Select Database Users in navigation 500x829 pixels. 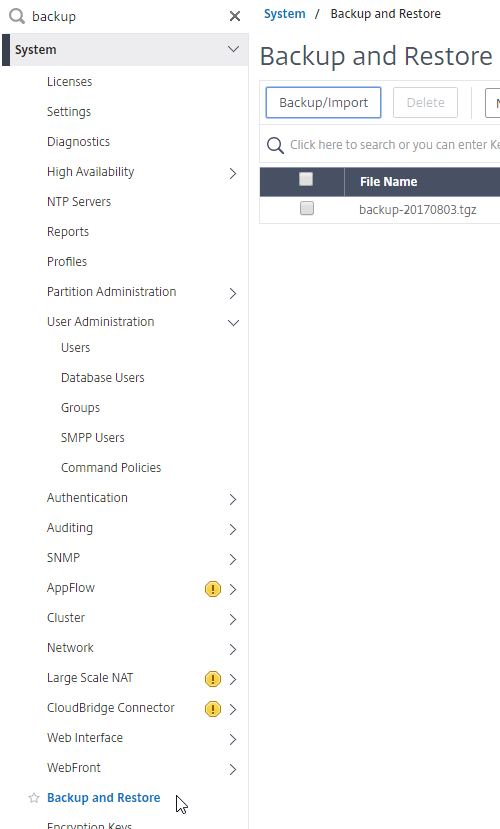click(103, 377)
